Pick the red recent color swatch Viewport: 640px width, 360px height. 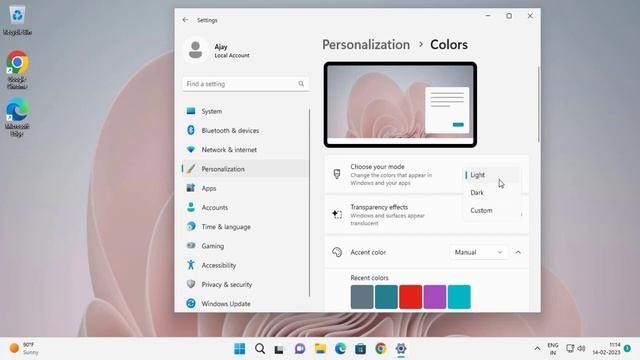tap(410, 297)
